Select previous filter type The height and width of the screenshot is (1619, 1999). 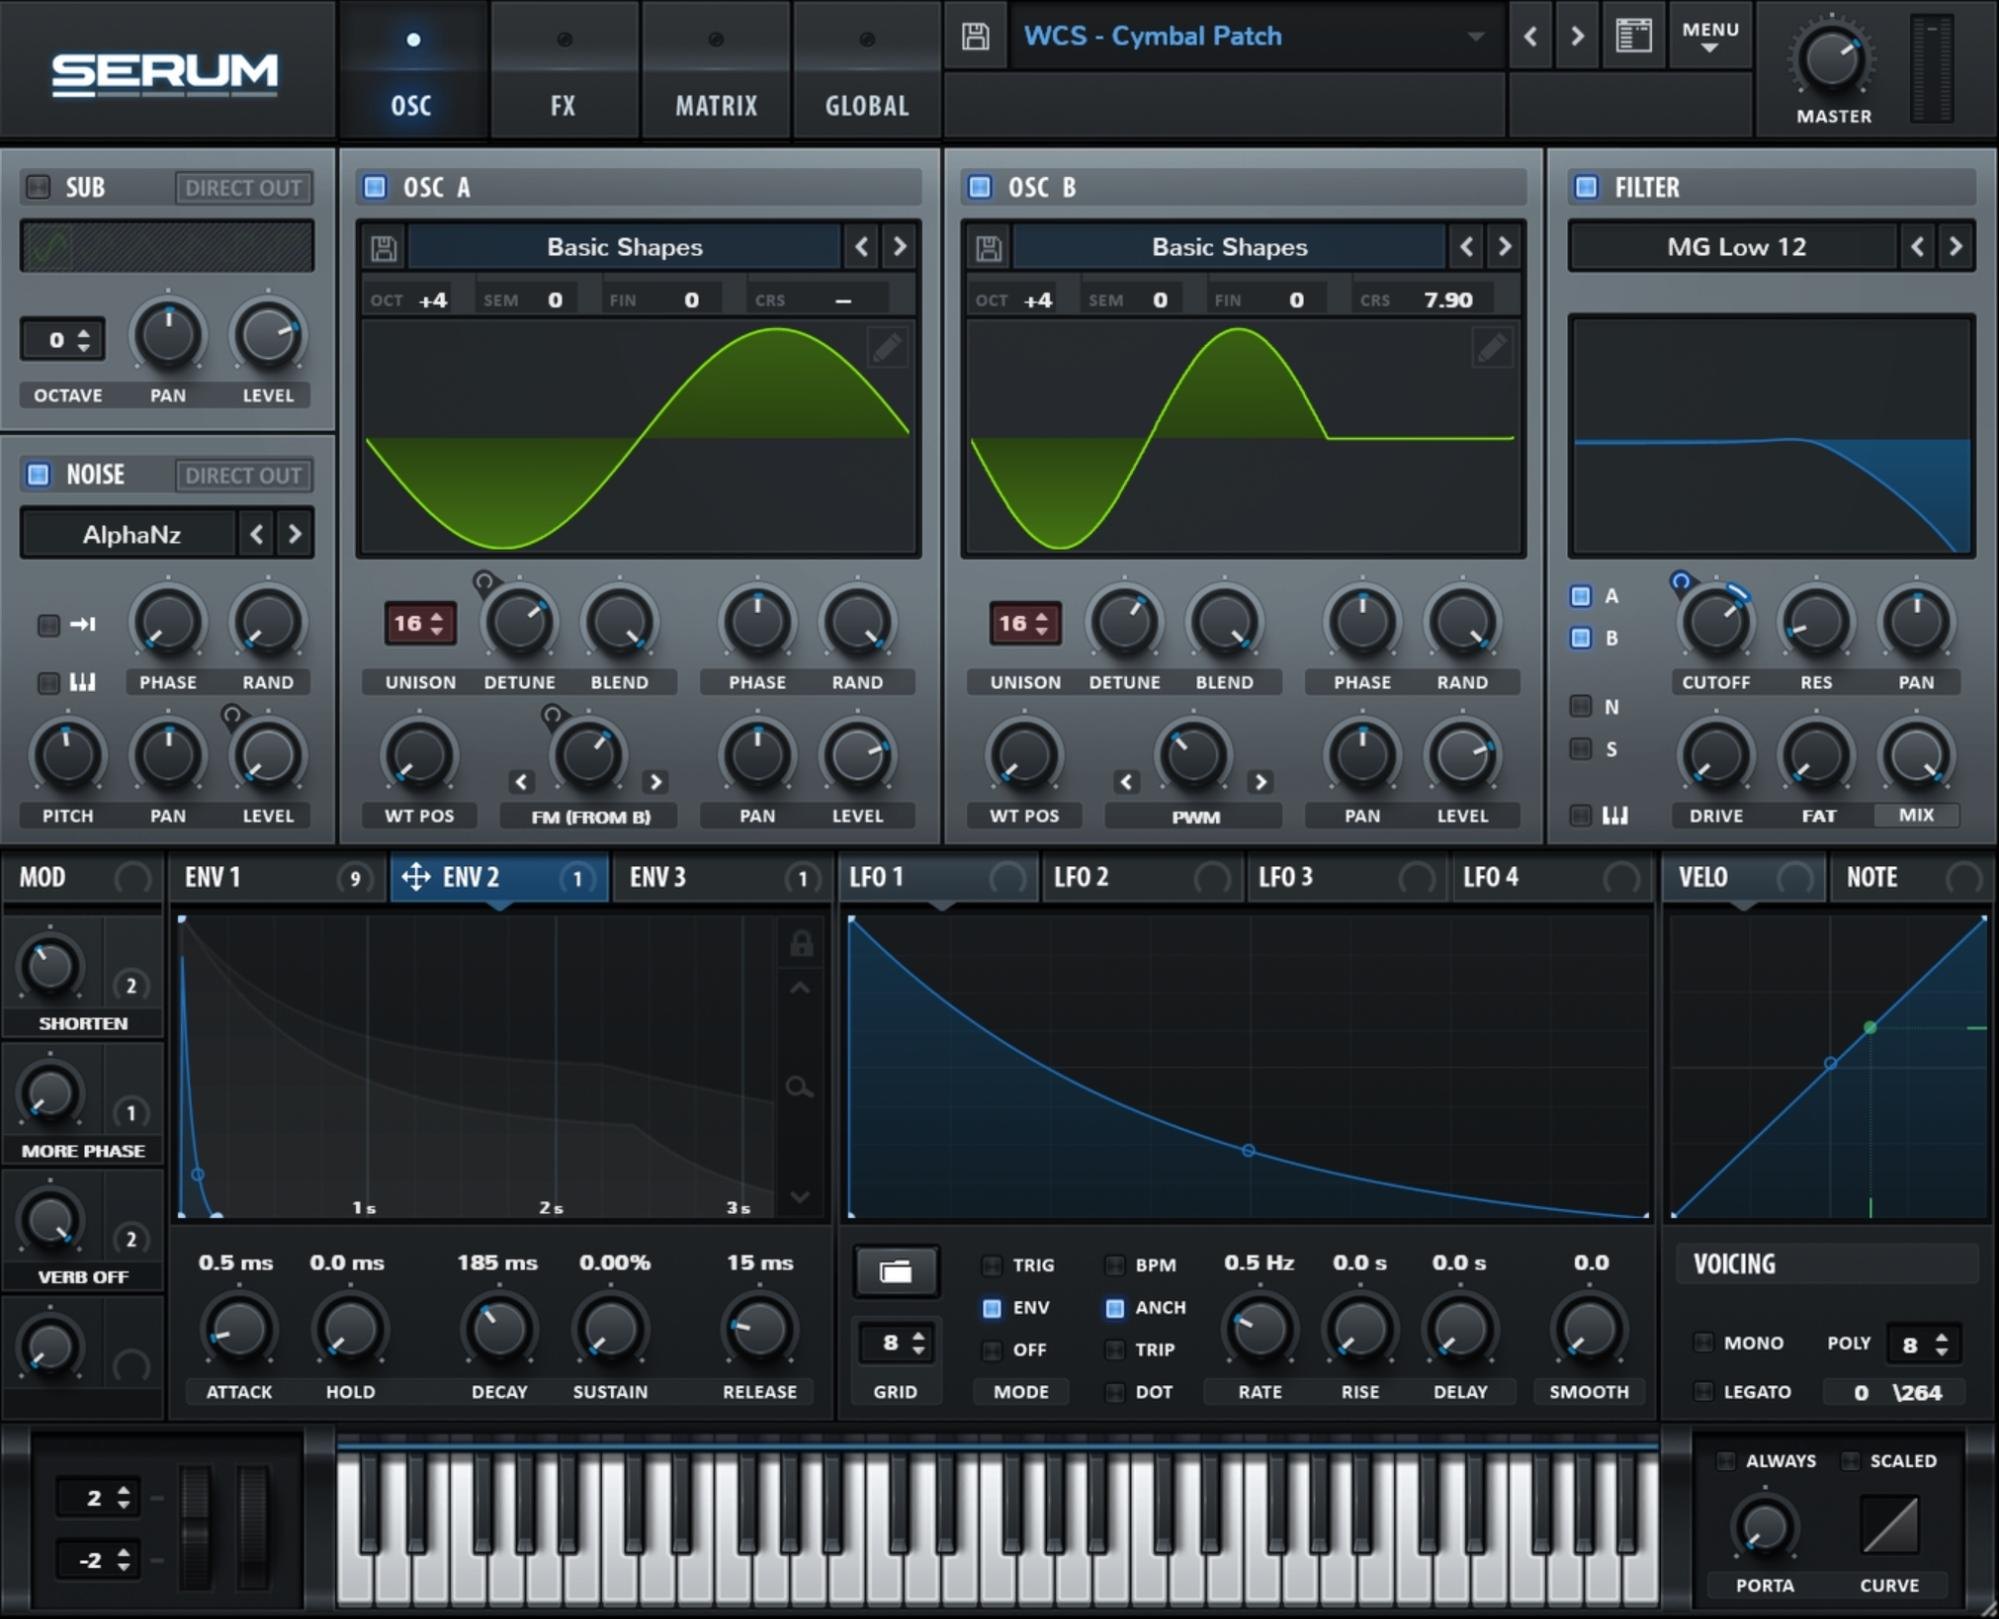(x=1917, y=246)
